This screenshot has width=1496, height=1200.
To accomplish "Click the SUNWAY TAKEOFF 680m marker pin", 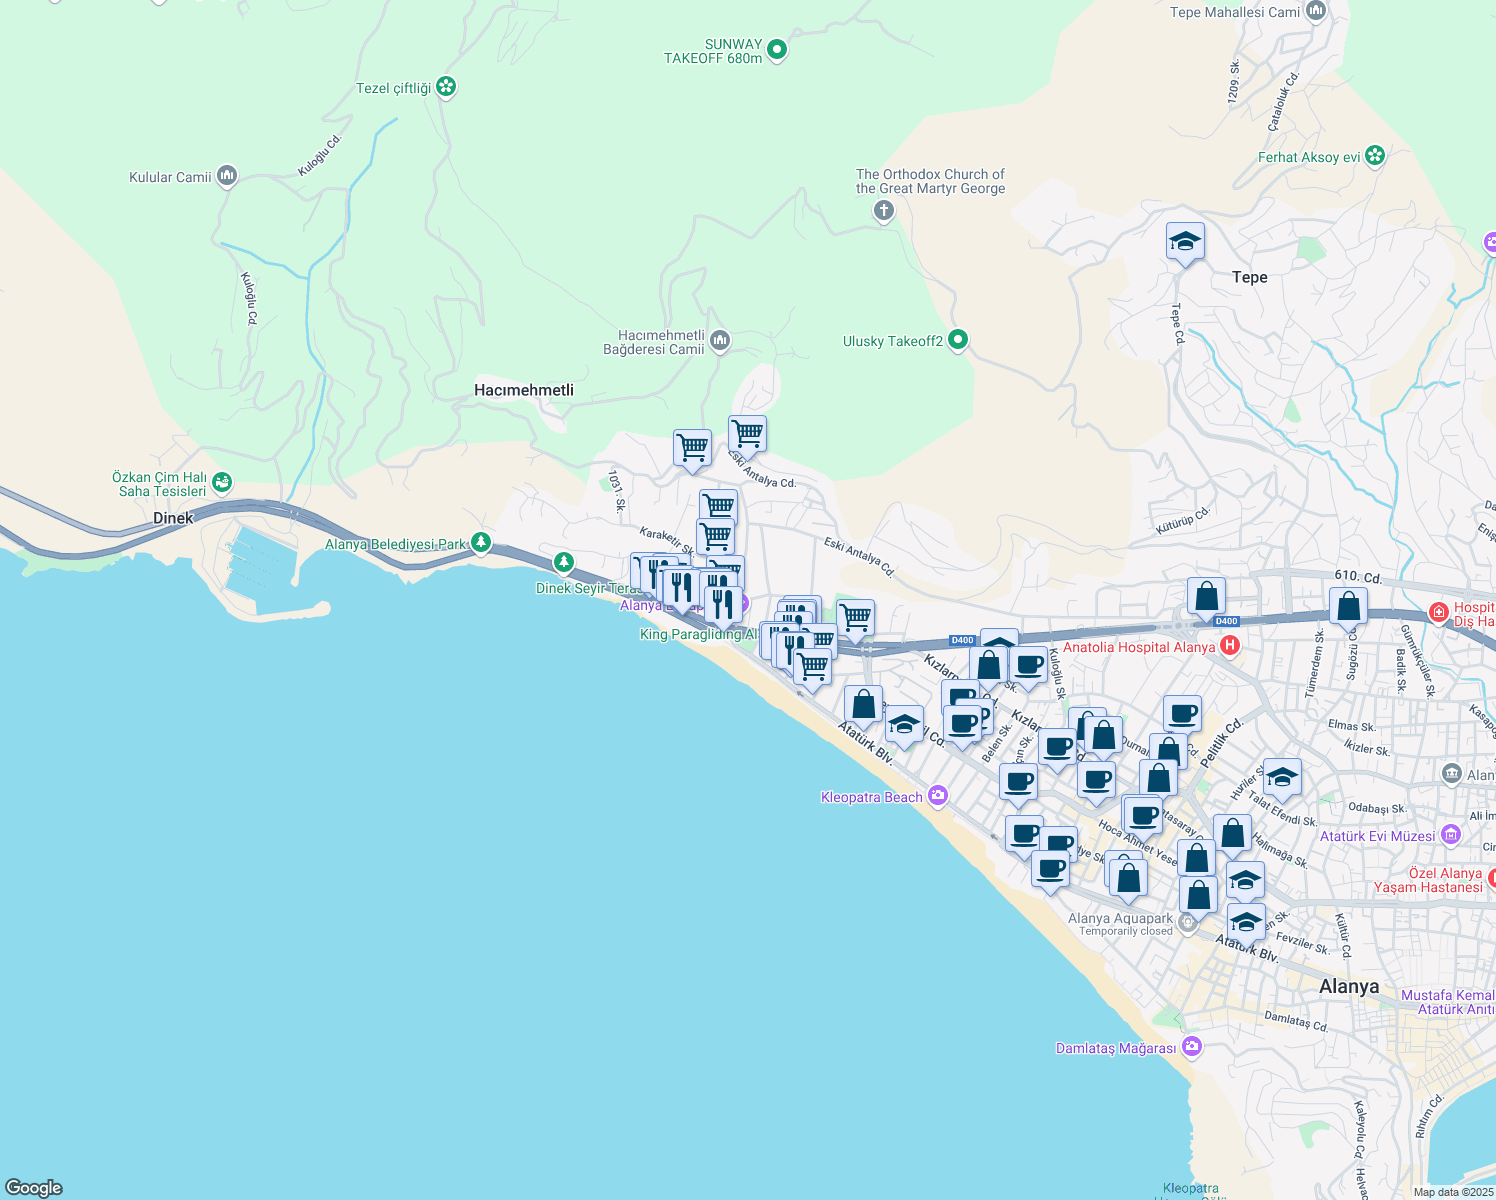I will [x=777, y=49].
